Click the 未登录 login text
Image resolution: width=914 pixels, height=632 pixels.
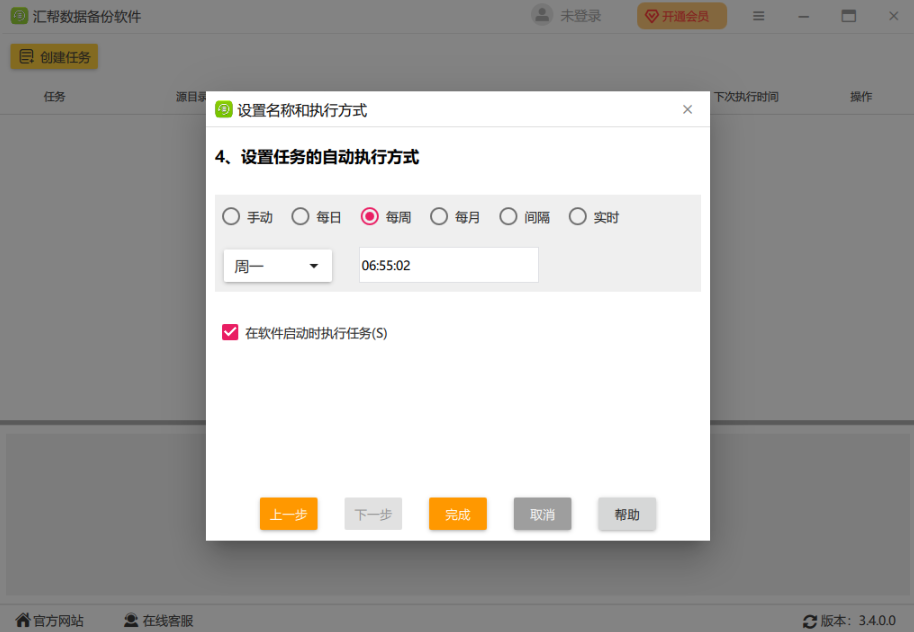point(581,16)
